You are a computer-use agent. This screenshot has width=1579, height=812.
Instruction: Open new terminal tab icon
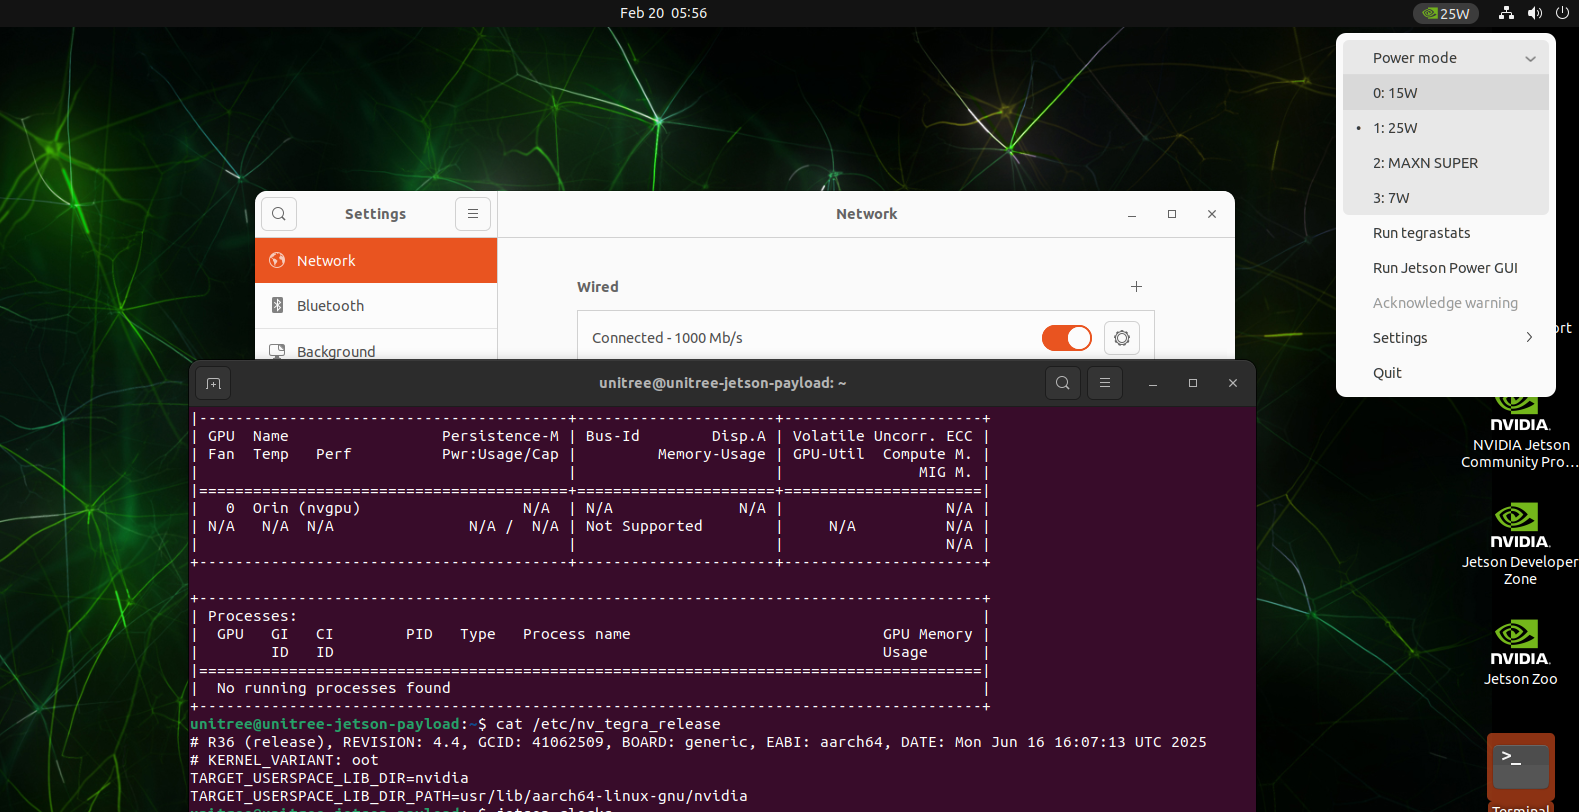pos(213,383)
